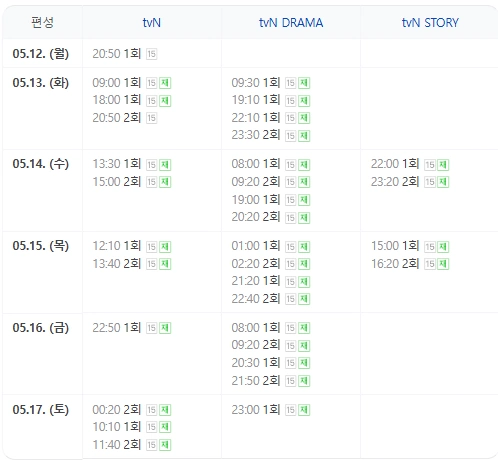
Task: Select the tvN DRAMA 21:20 1회 entry
Action: pos(271,281)
